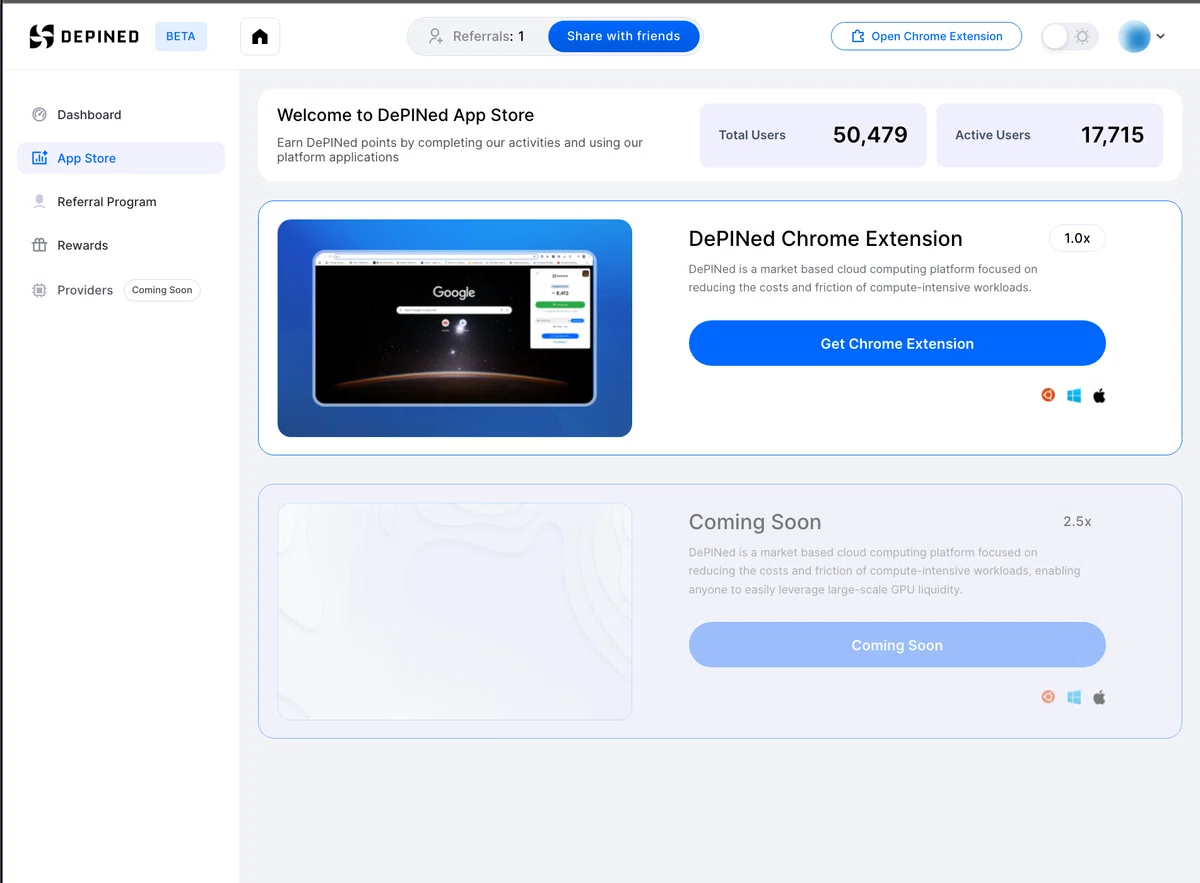
Task: Click Get Chrome Extension button
Action: pos(897,343)
